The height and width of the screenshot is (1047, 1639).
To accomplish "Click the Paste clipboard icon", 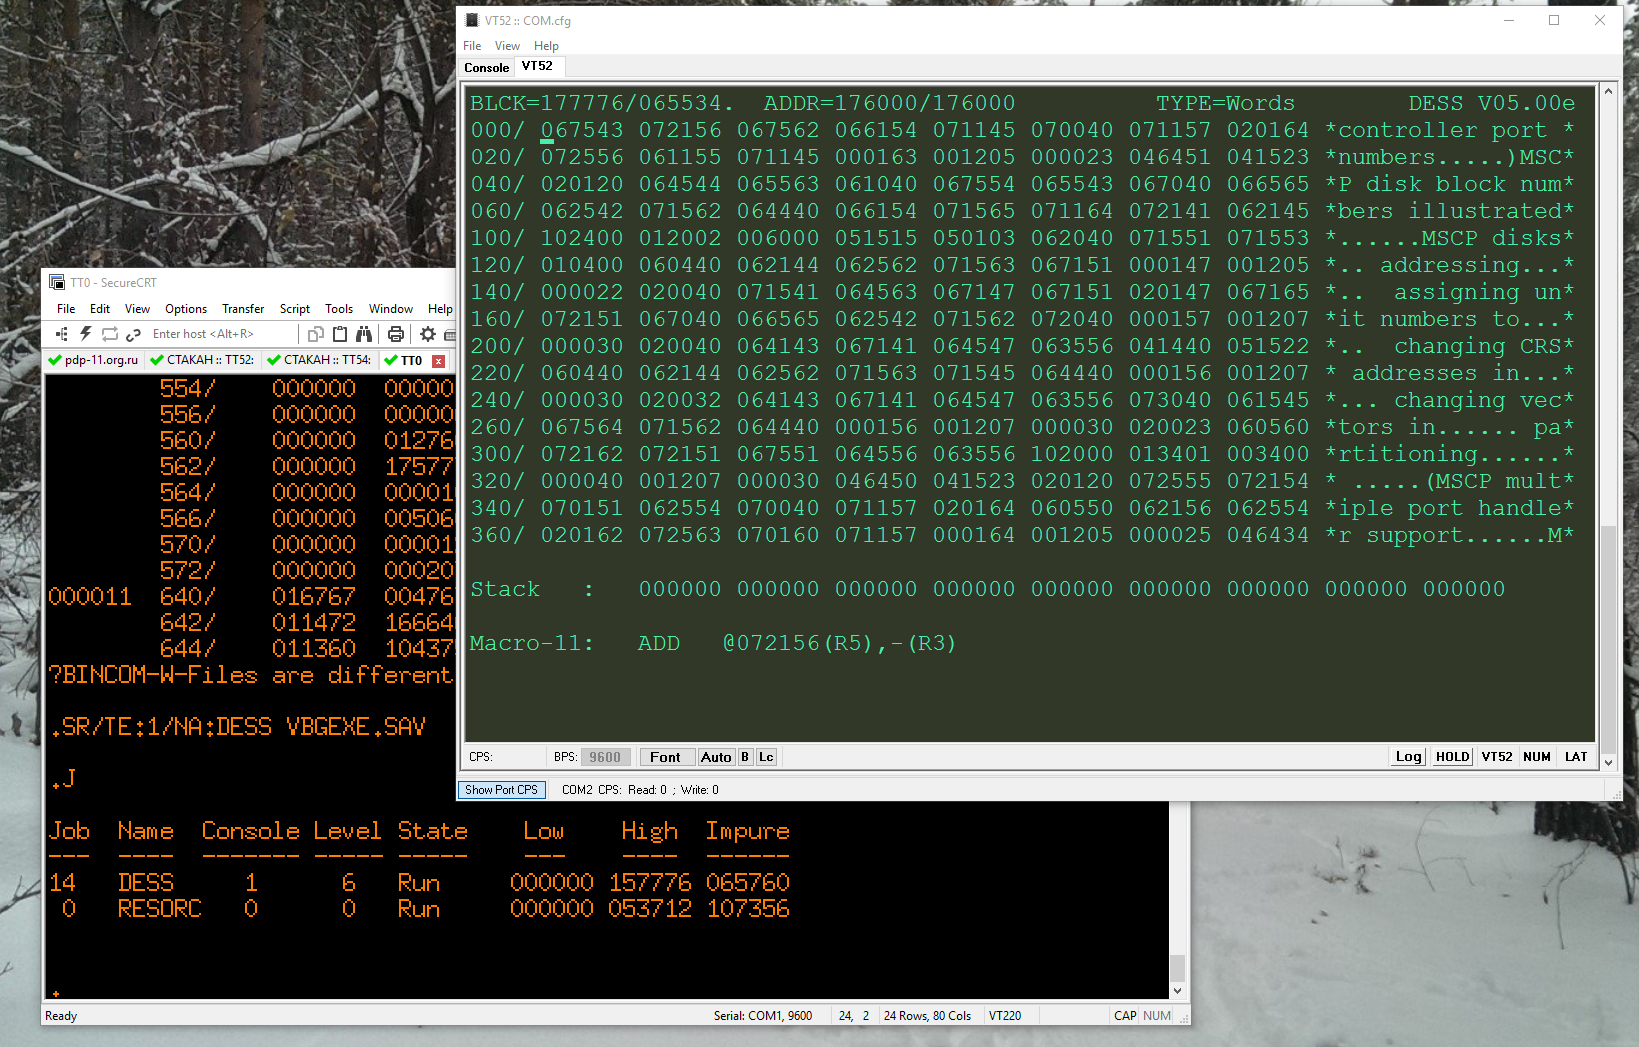I will [x=340, y=334].
